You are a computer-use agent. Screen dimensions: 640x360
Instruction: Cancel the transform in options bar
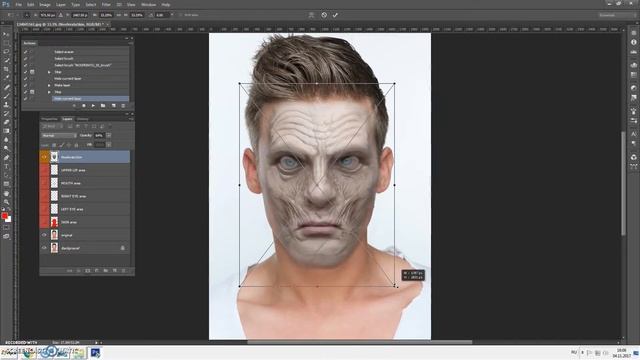point(324,15)
